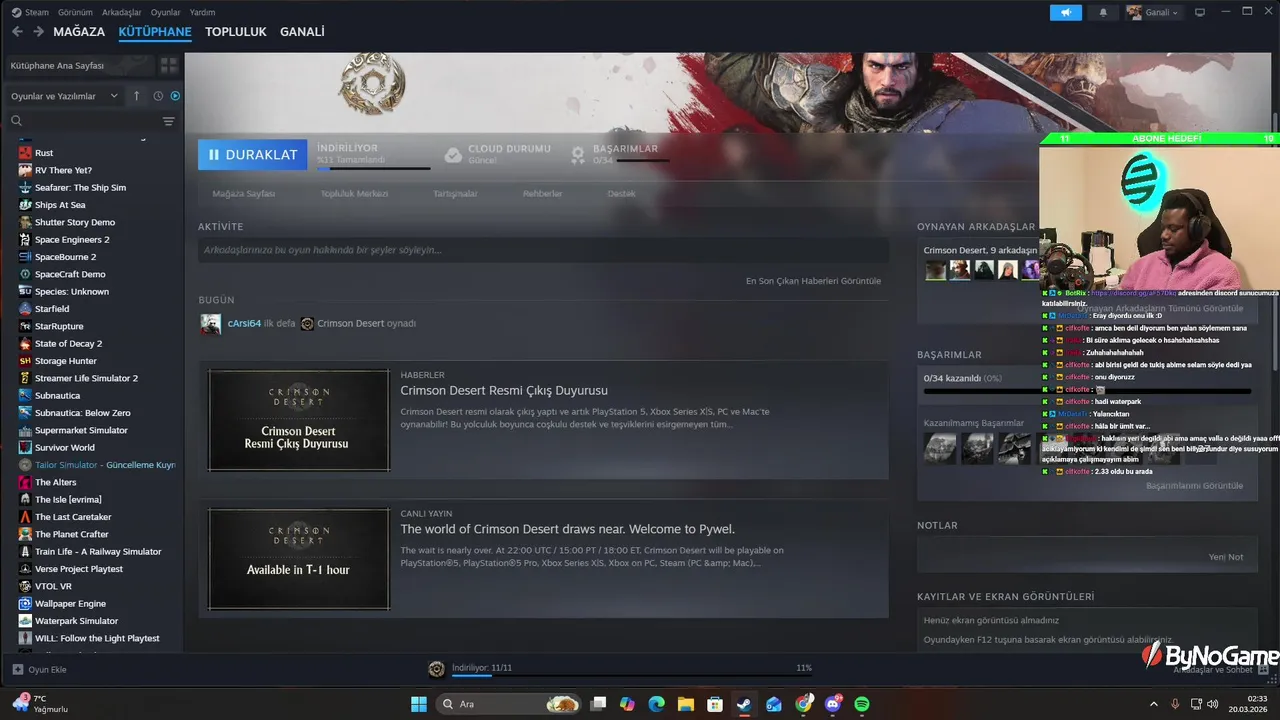Screen dimensions: 1280x720
Task: Switch to the TOPLULUK tab
Action: [236, 32]
